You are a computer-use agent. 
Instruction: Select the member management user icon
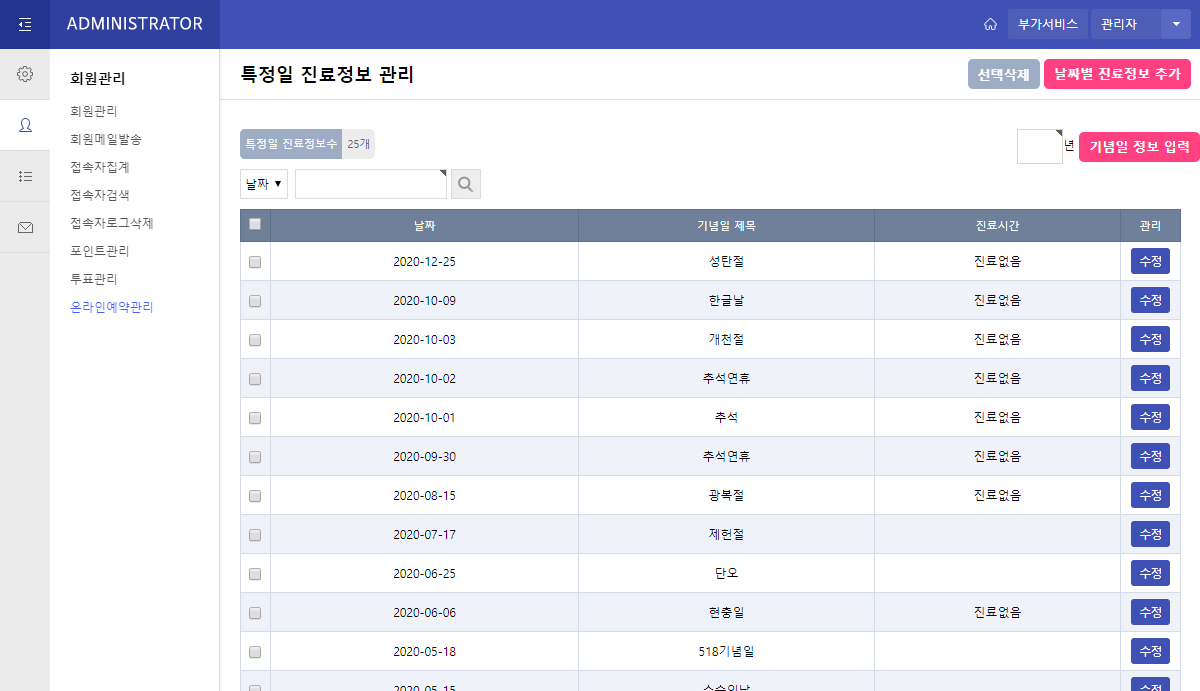[24, 125]
